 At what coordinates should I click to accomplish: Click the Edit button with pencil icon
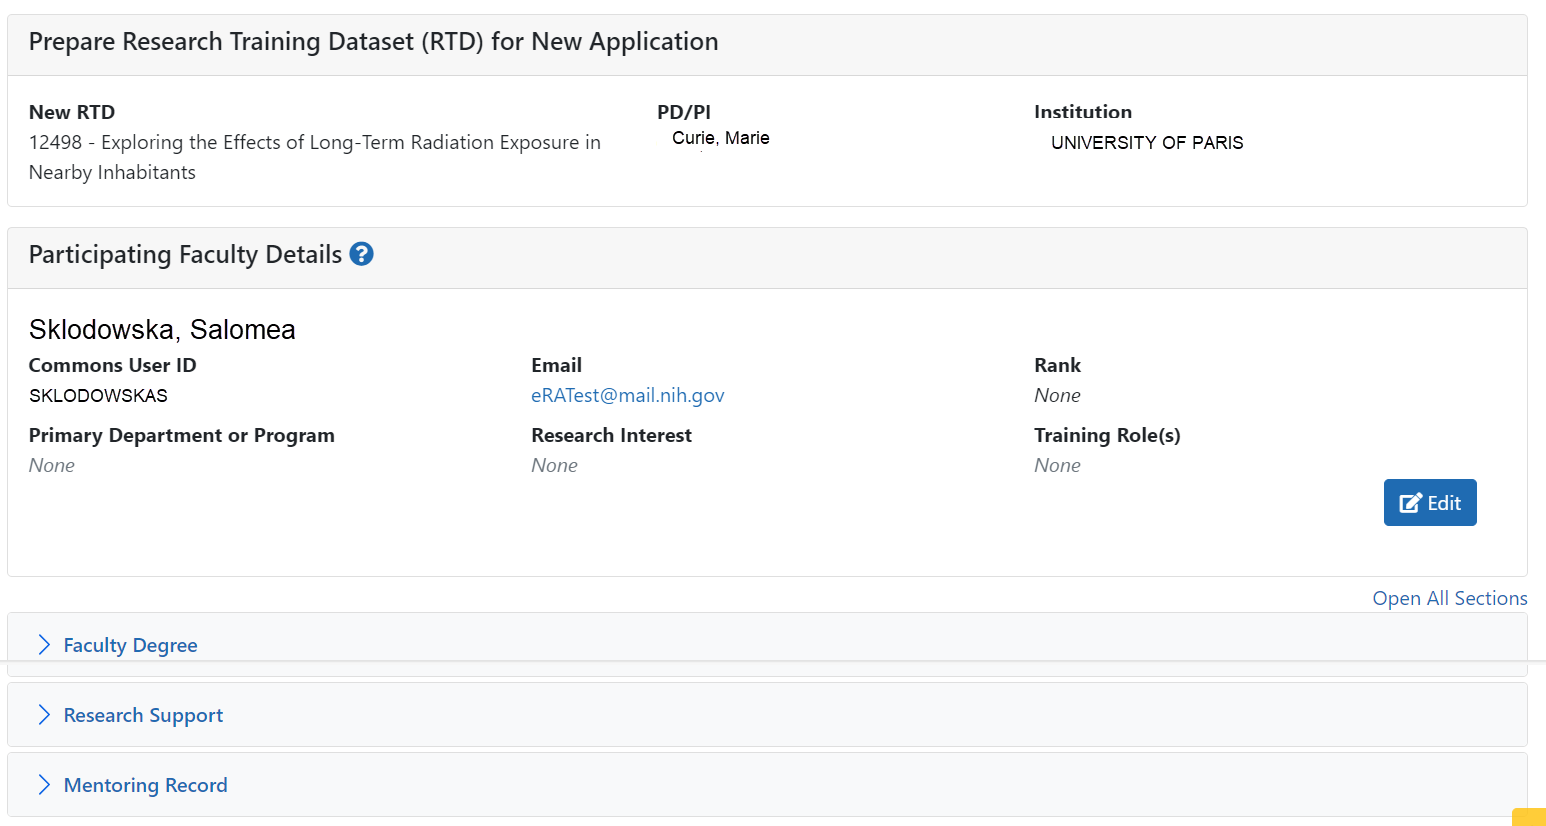pos(1429,503)
